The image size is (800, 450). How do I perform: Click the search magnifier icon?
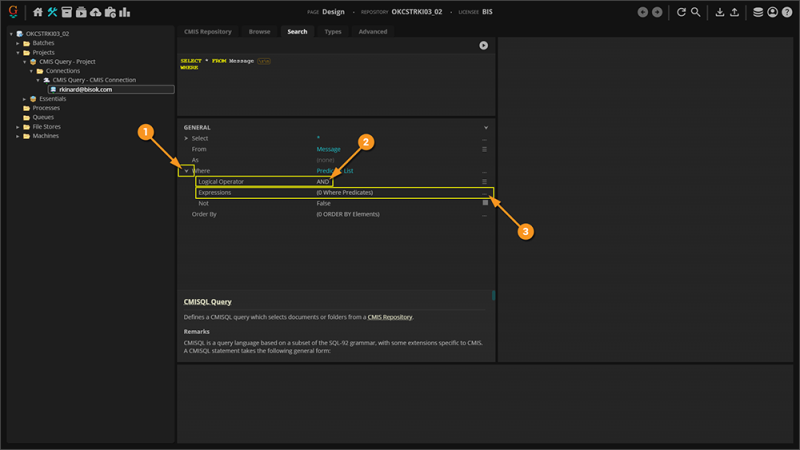point(695,12)
